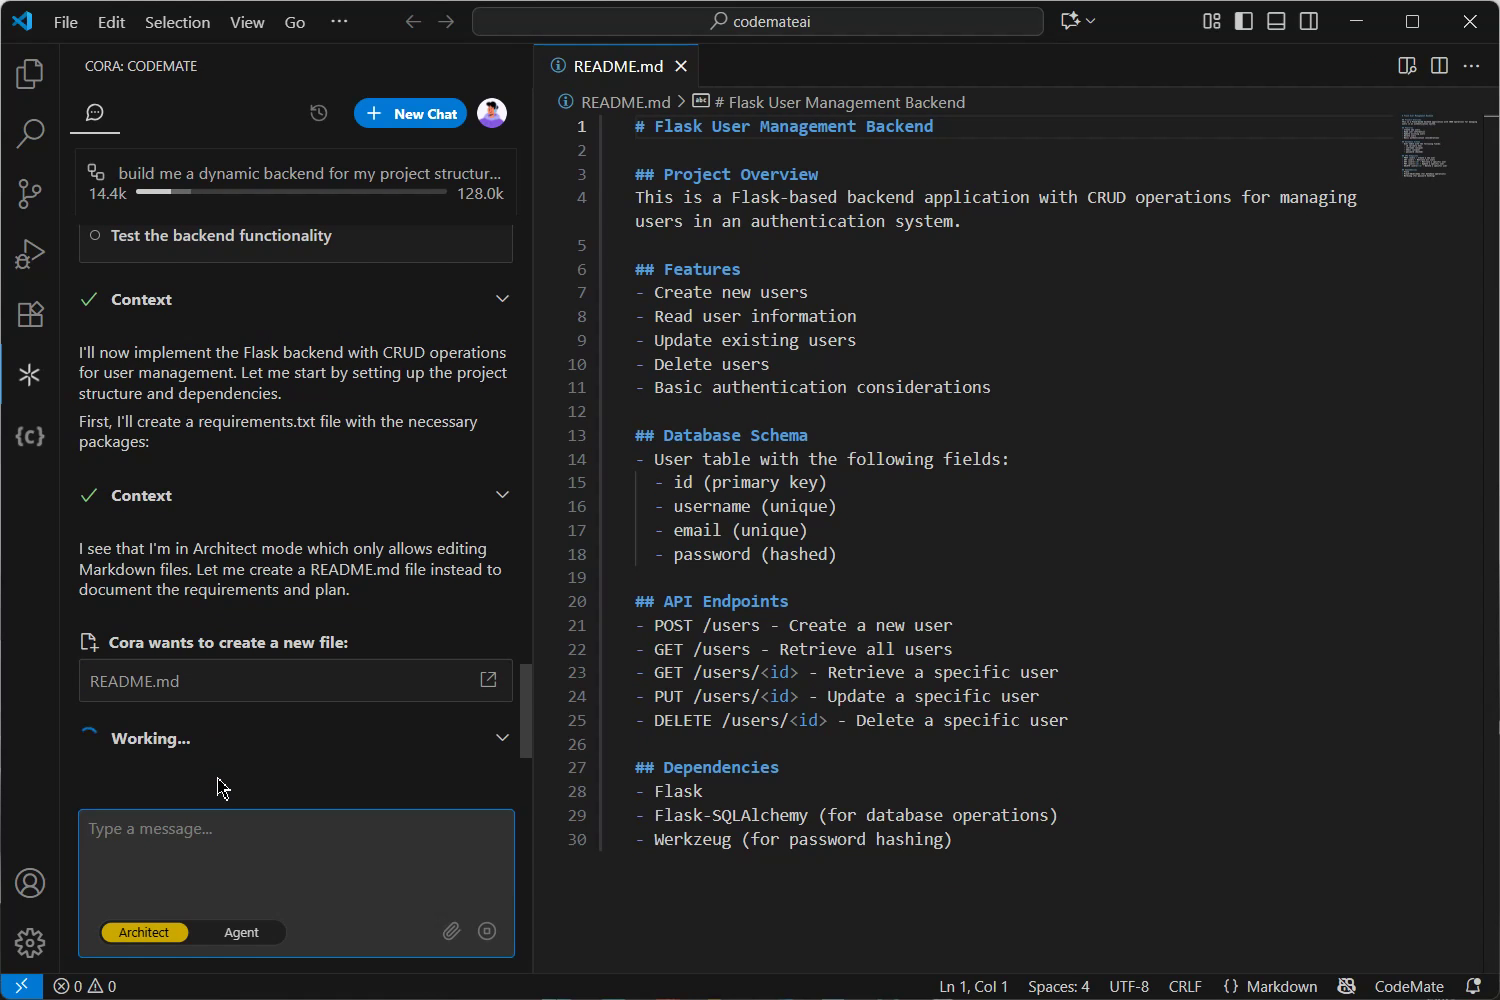Image resolution: width=1500 pixels, height=1000 pixels.
Task: Open the Source Control view
Action: click(30, 194)
